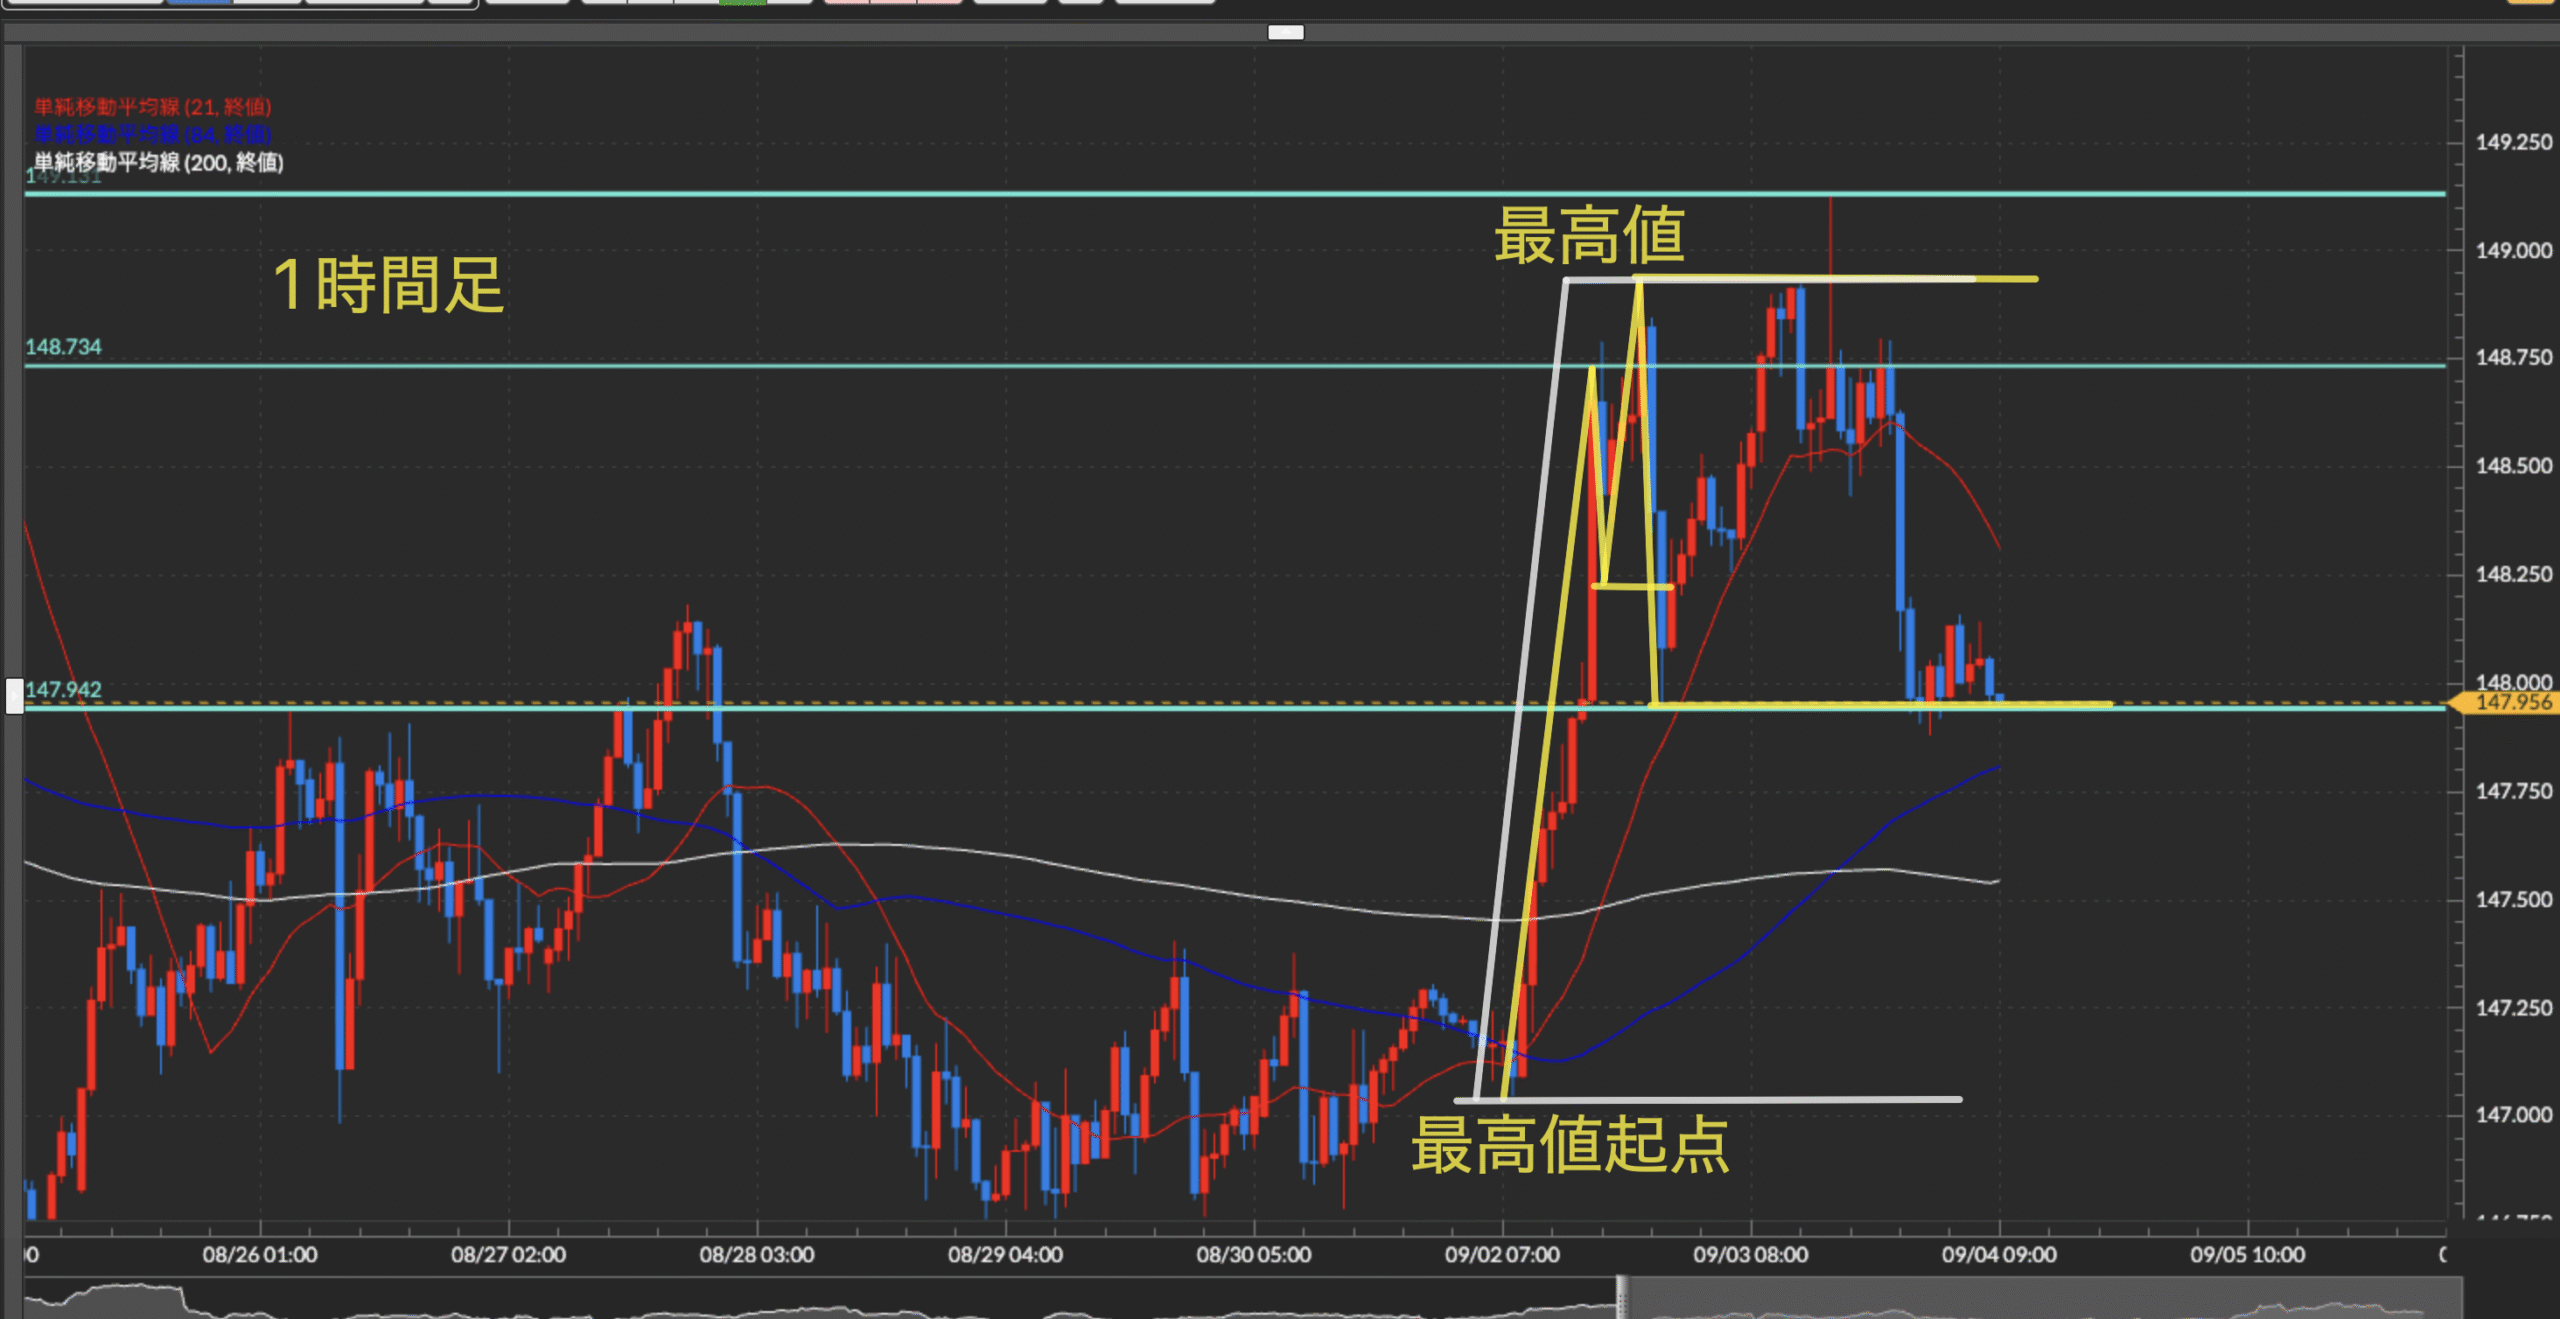The width and height of the screenshot is (2560, 1319).
Task: Click the white handle on the chart's left edge
Action: (x=14, y=696)
